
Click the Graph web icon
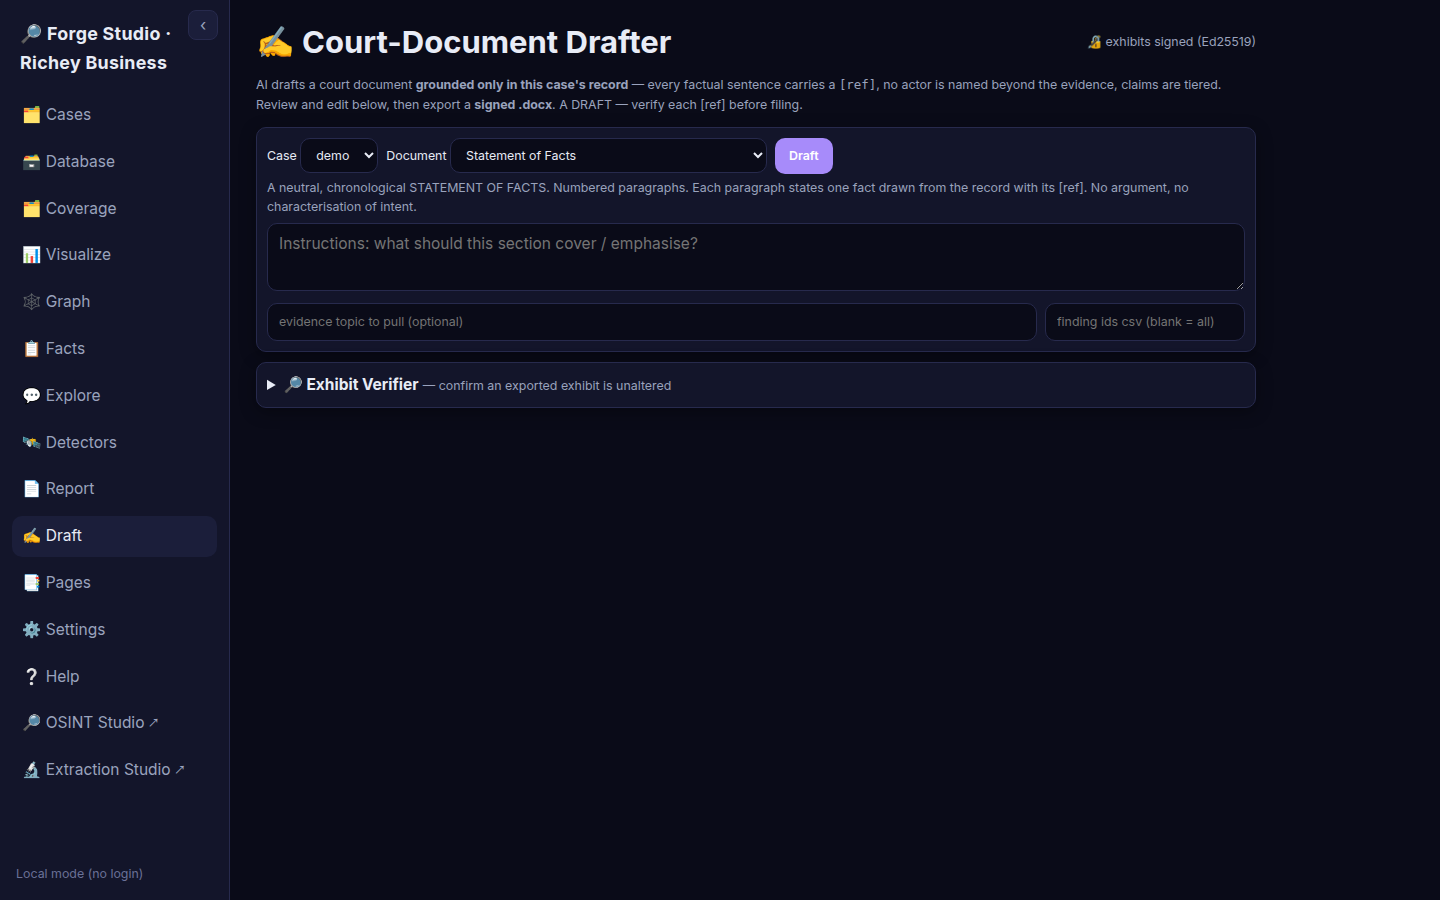[31, 302]
